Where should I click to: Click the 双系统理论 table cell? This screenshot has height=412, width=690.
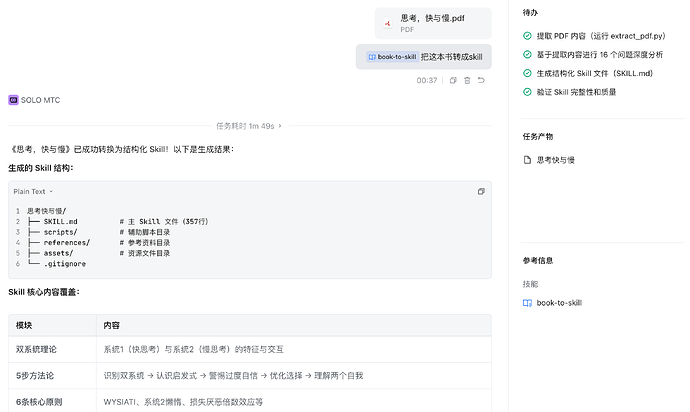point(52,349)
